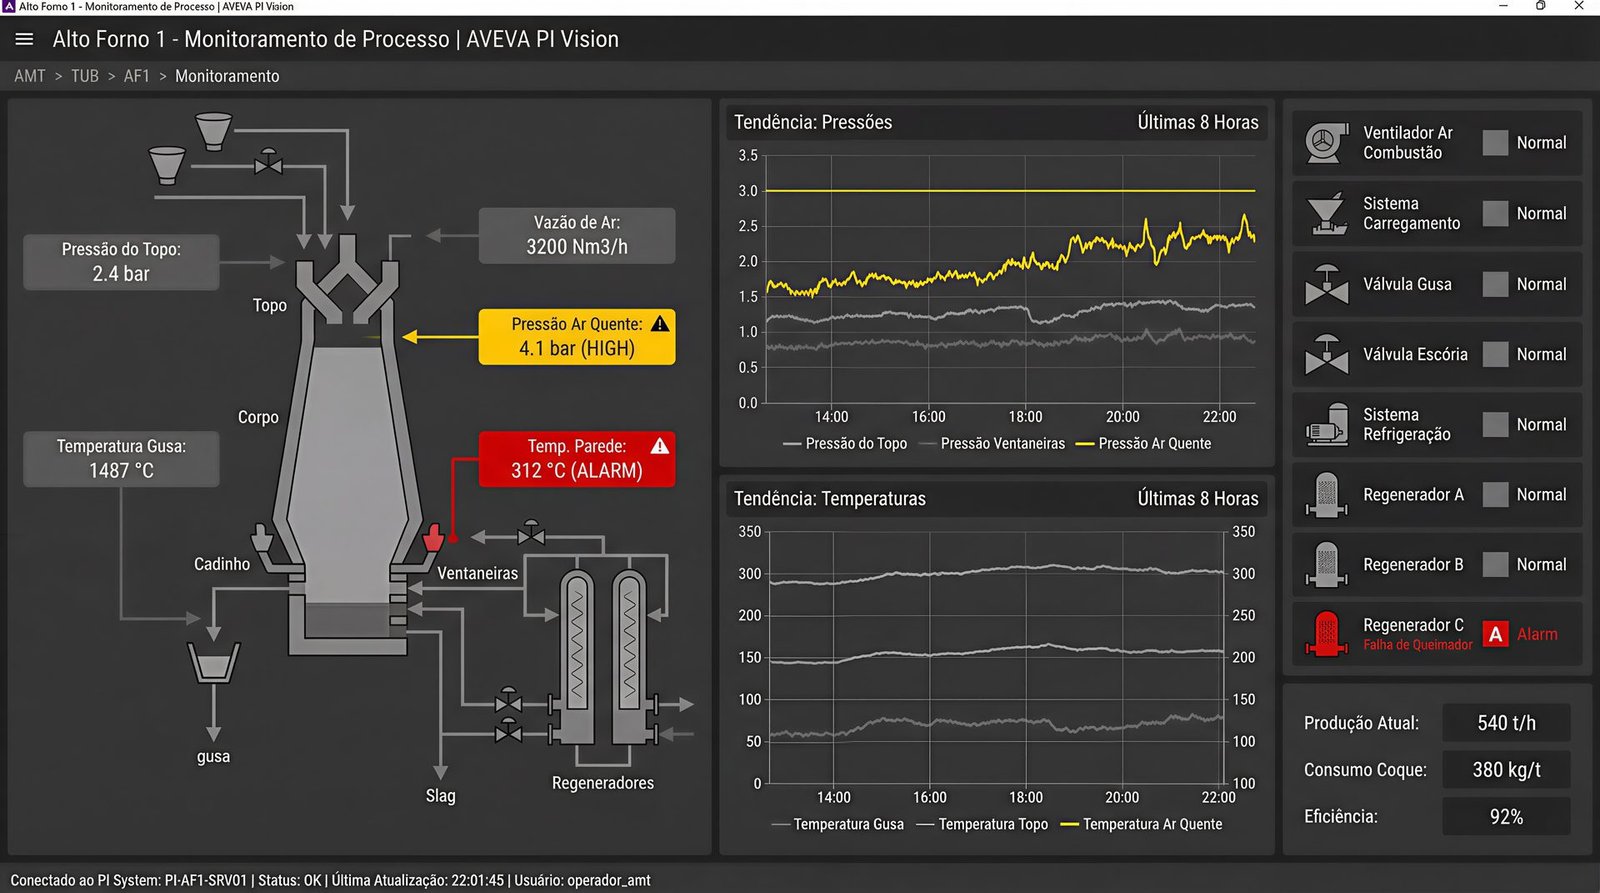Click the Temperatura Gusa legend entry
Screen dimensions: 1600x893
[x=838, y=824]
